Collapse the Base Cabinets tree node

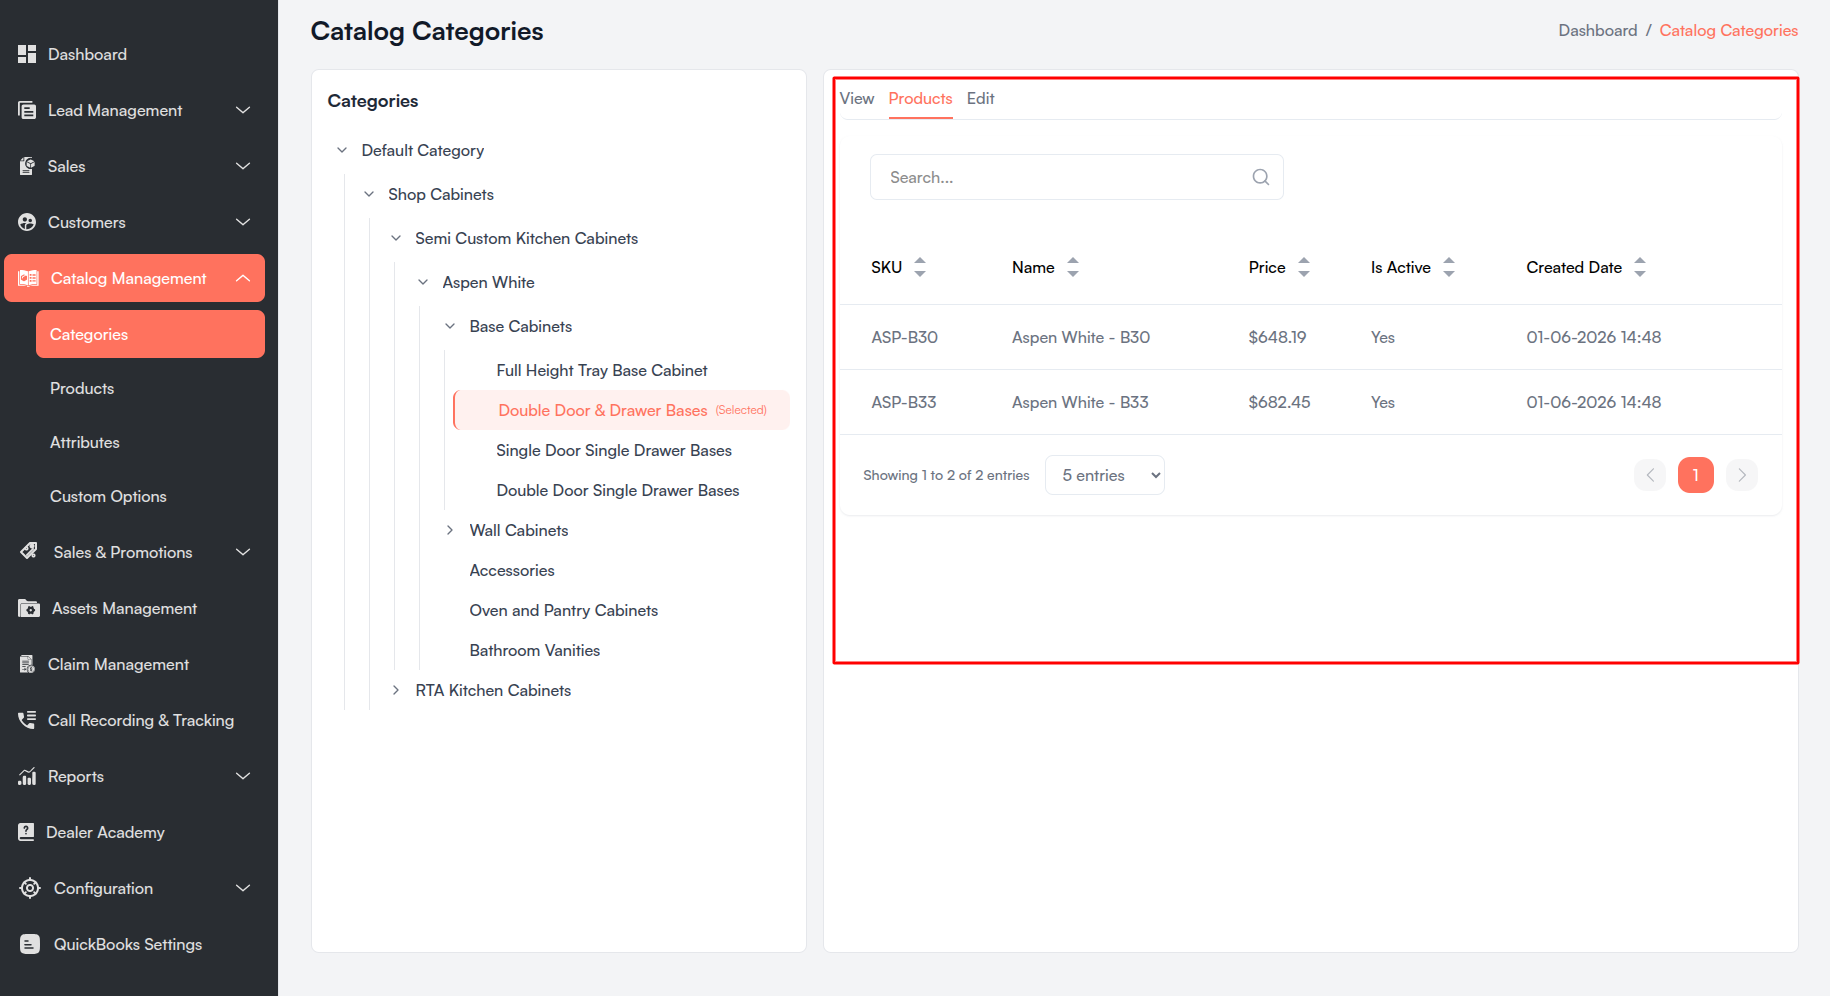point(450,326)
